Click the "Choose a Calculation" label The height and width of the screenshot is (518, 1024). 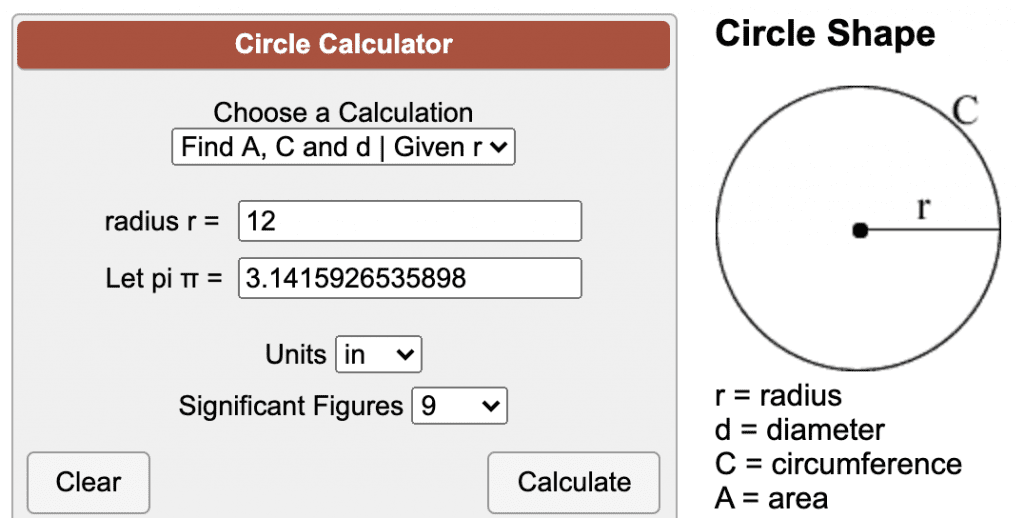point(343,113)
